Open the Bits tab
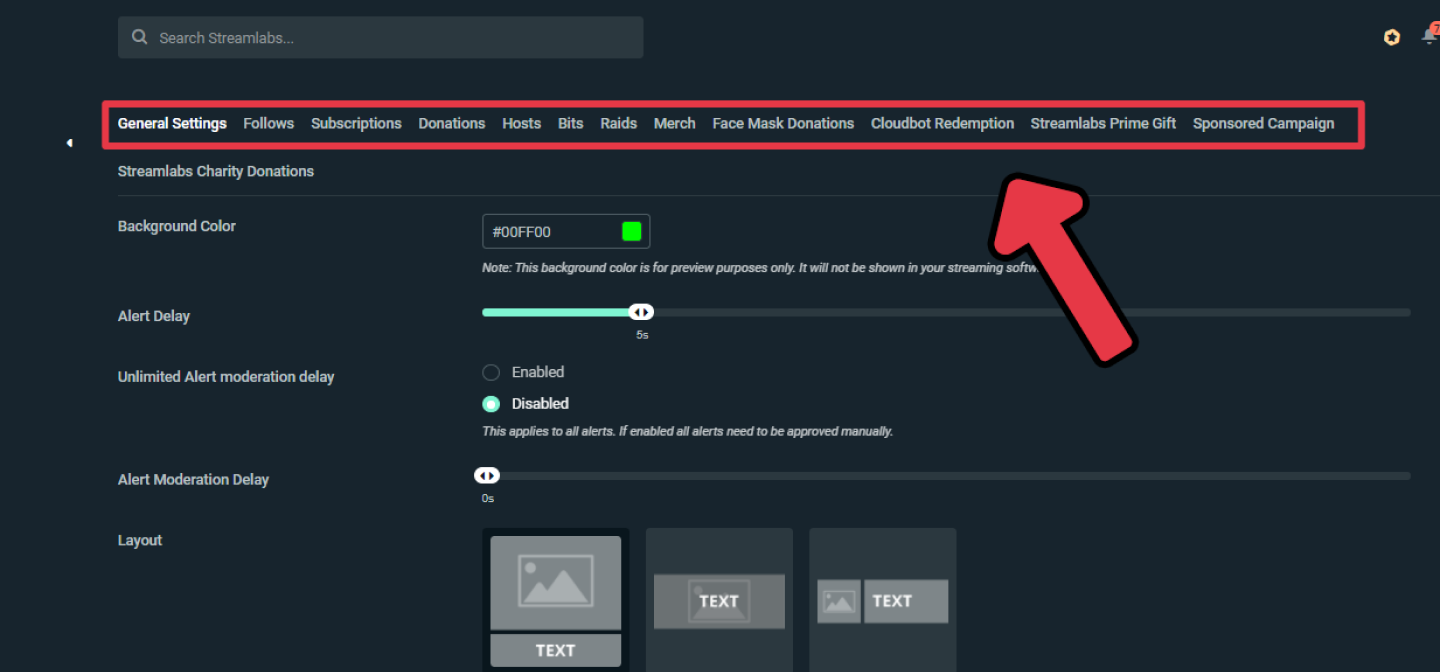Image resolution: width=1440 pixels, height=672 pixels. 570,123
